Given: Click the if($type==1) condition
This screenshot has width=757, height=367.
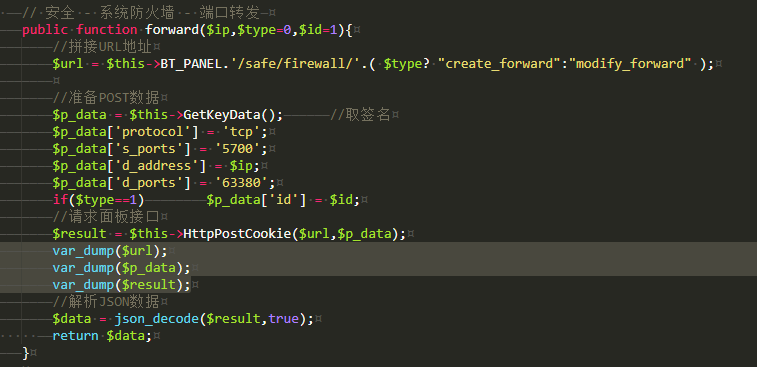Looking at the screenshot, I should pos(98,200).
